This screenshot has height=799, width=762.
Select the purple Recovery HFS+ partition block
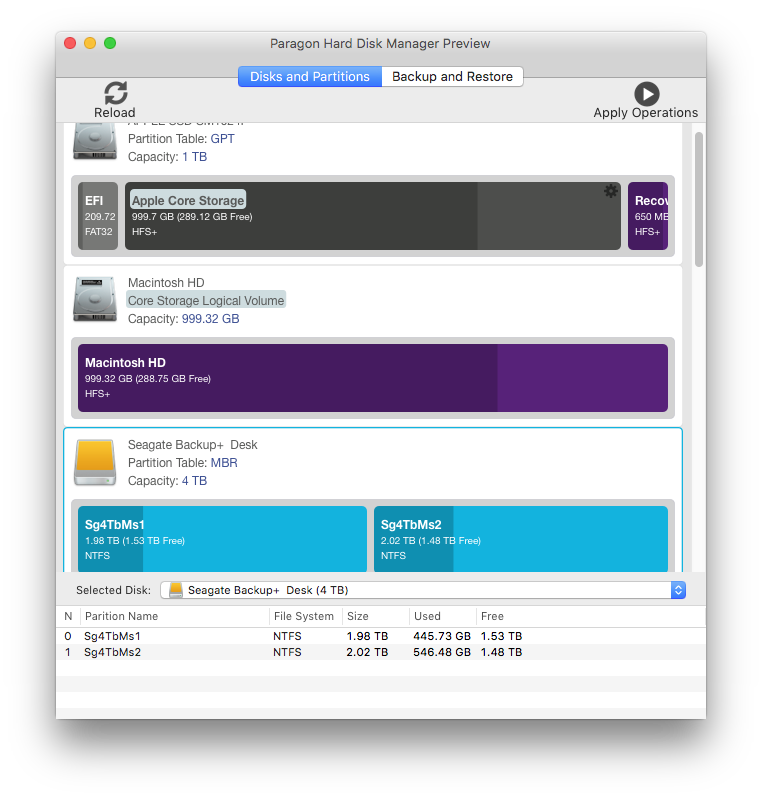(648, 216)
